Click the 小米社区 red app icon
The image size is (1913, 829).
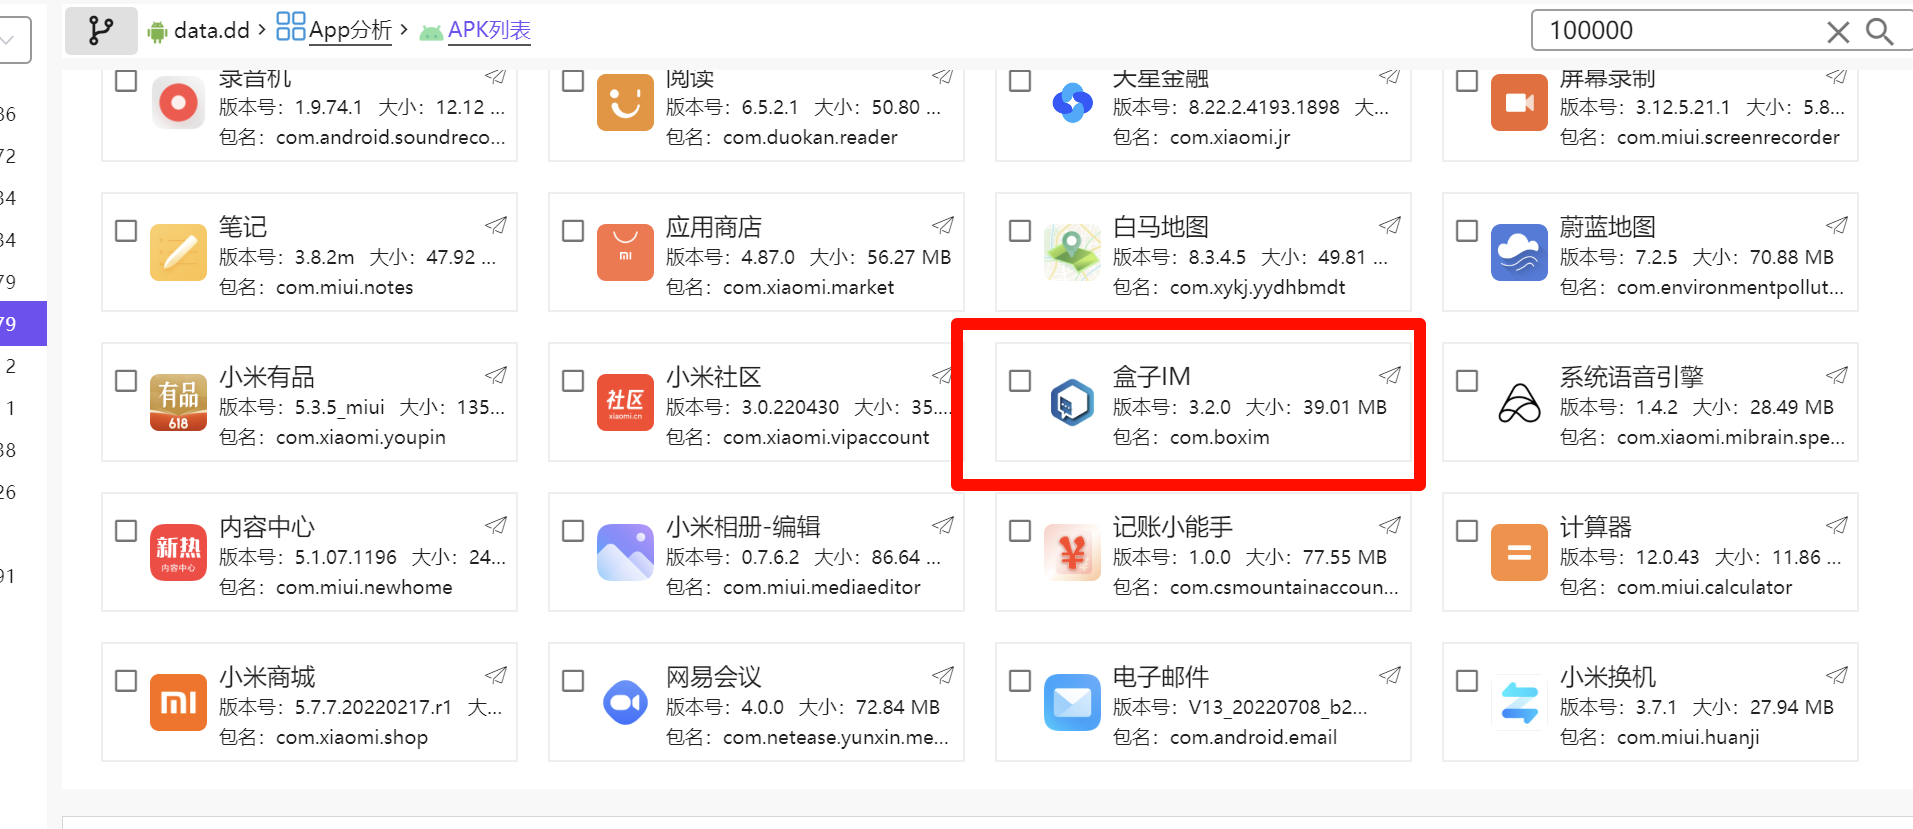(x=625, y=402)
